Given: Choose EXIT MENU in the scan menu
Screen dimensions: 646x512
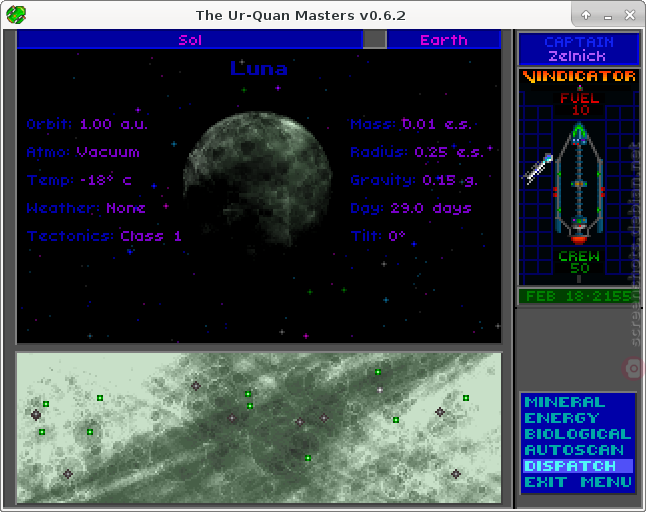Looking at the screenshot, I should [578, 482].
